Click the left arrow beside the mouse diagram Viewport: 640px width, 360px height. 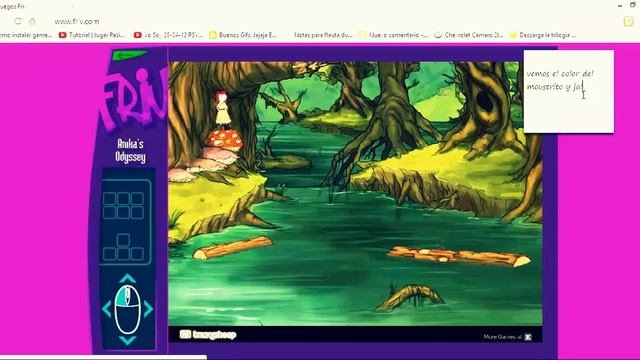click(107, 309)
